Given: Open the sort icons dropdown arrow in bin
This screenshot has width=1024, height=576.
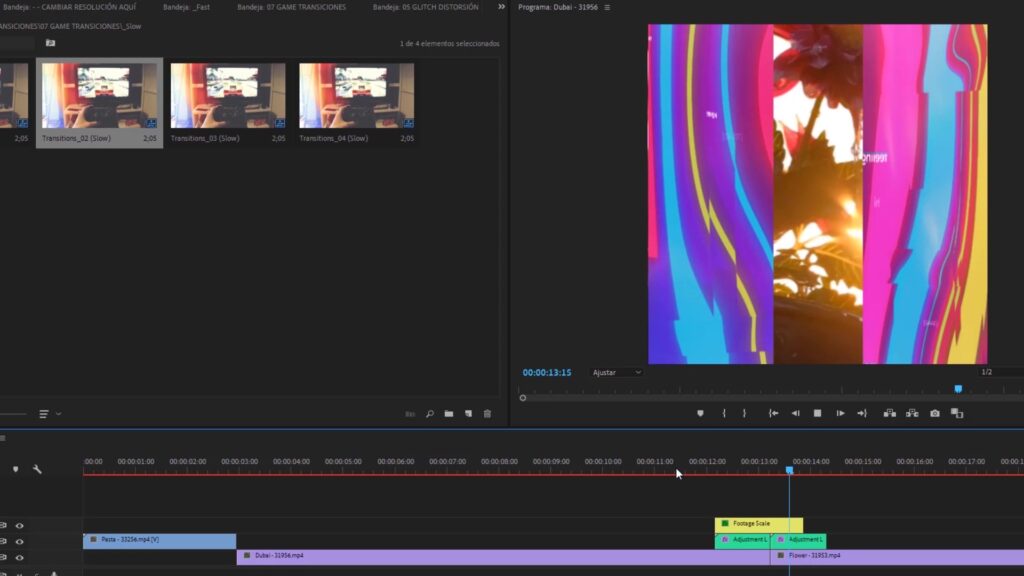Looking at the screenshot, I should coord(59,414).
